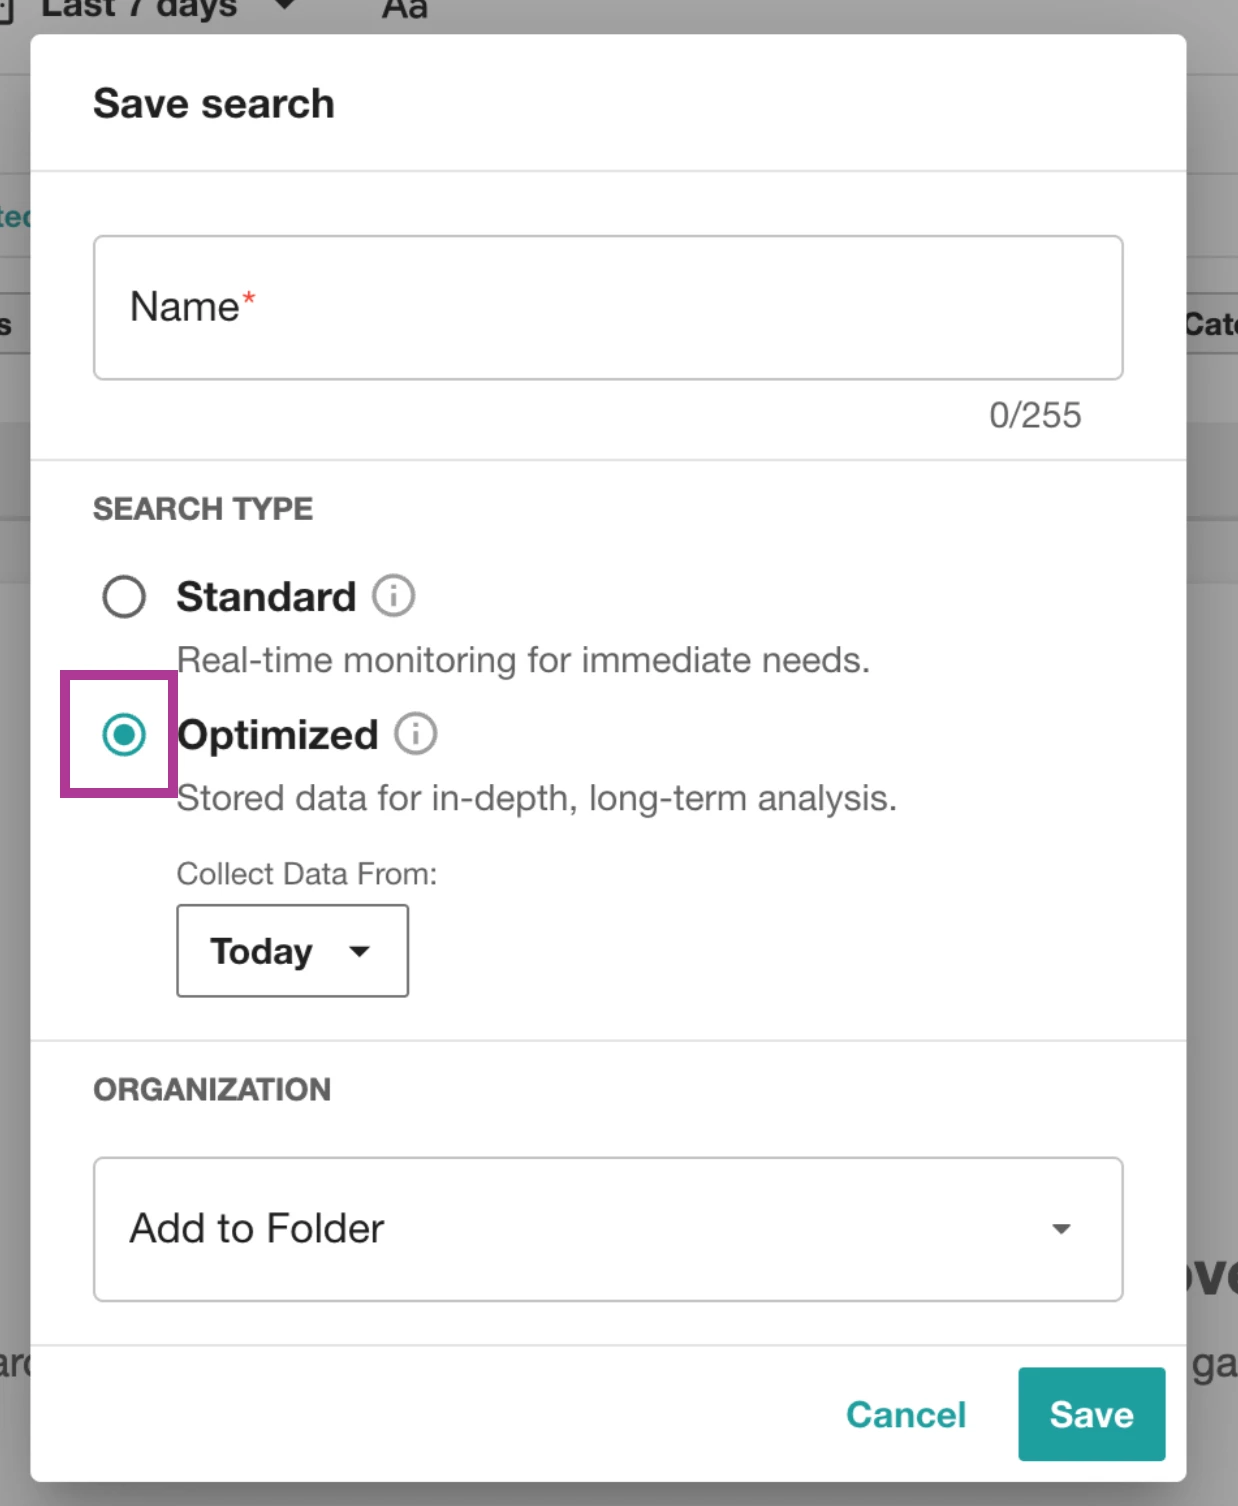Click the Stored data description text
This screenshot has width=1238, height=1506.
pos(536,798)
